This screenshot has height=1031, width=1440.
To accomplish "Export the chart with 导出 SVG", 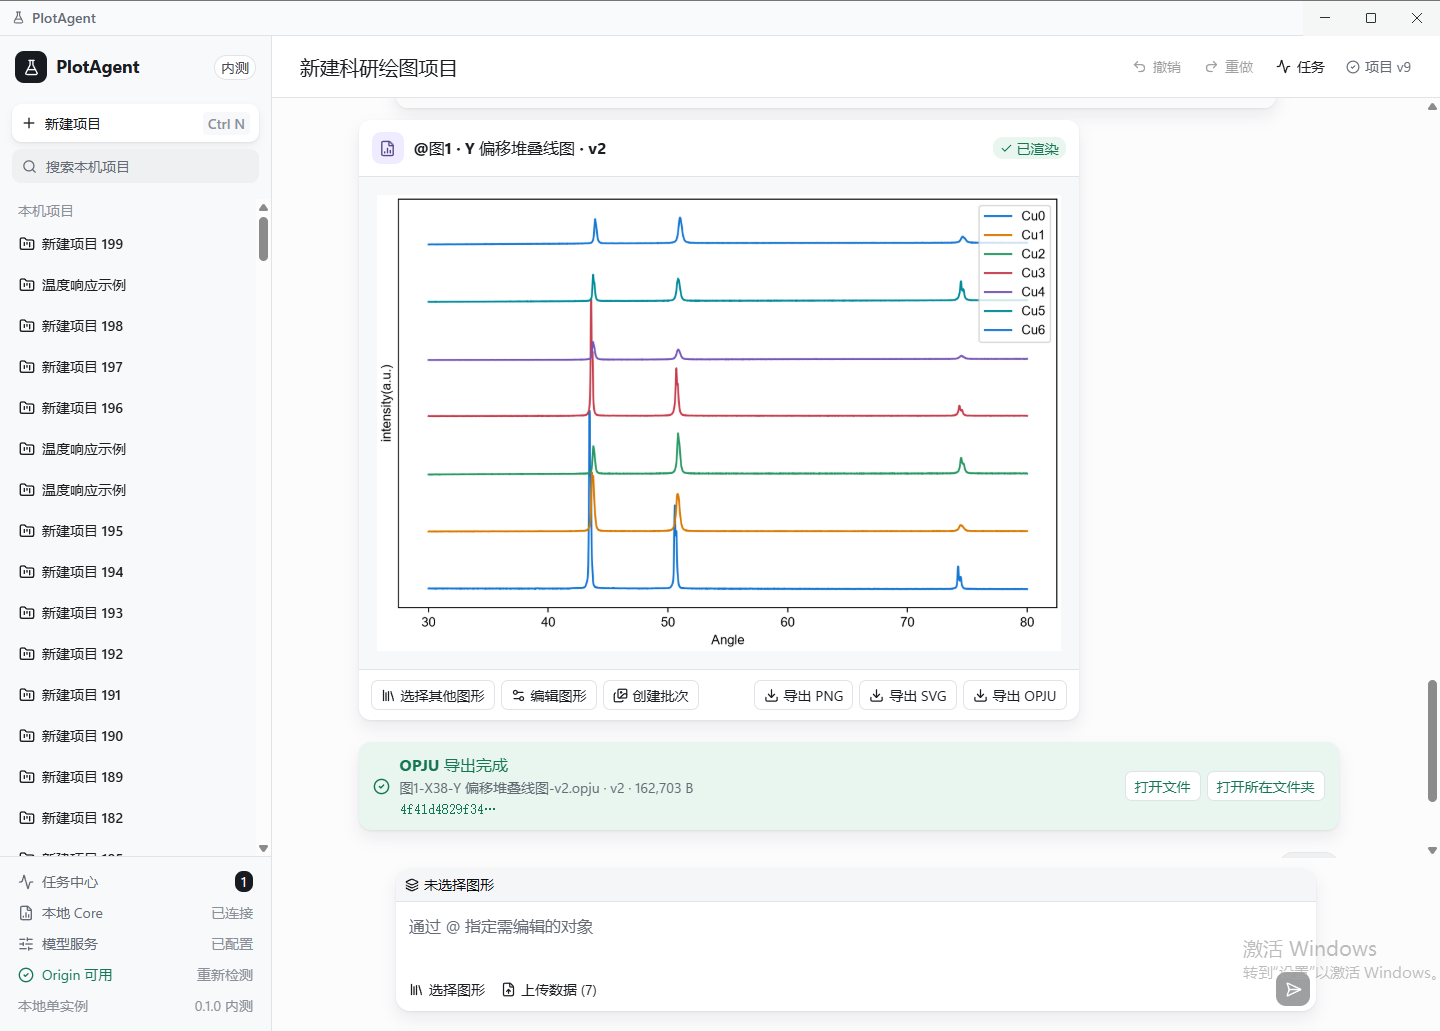I will pos(908,696).
